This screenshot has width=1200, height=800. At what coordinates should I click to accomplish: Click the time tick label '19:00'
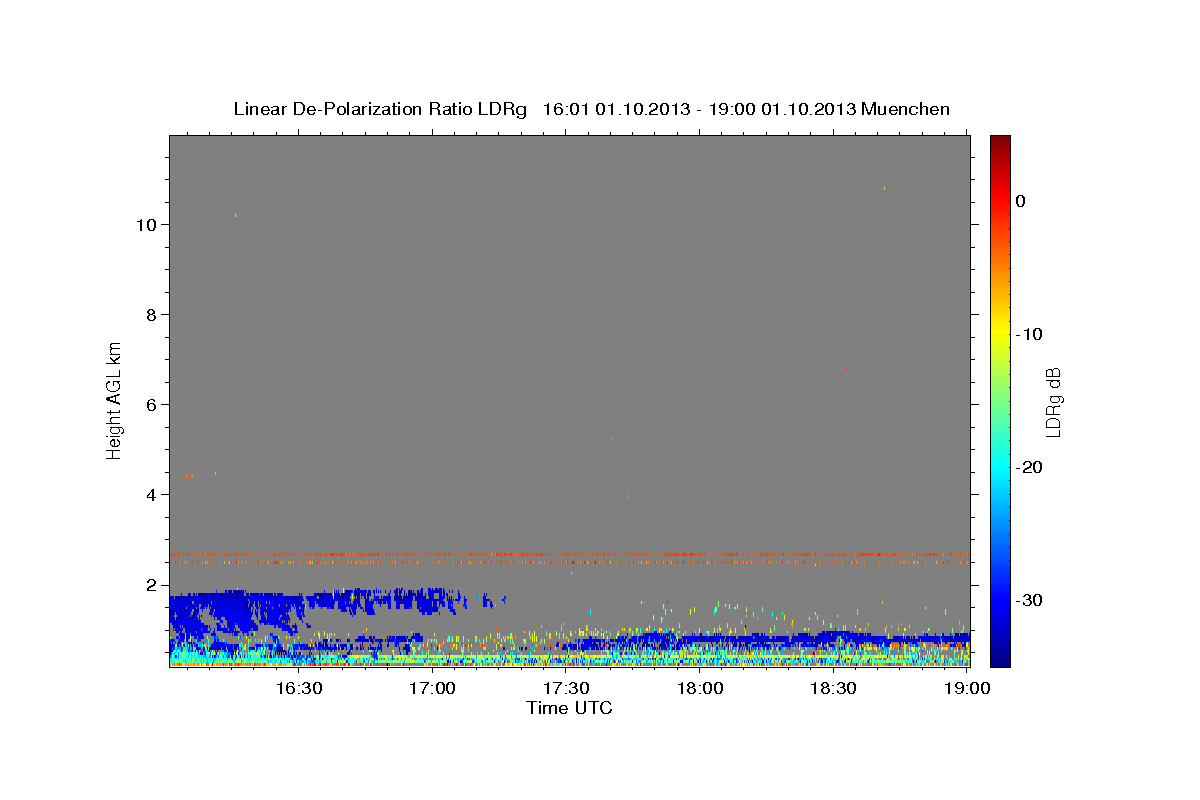click(966, 688)
